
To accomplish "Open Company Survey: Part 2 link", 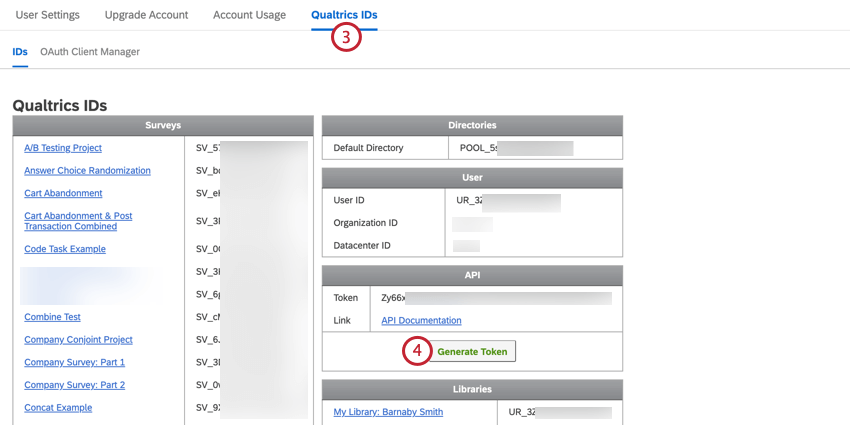I will coord(74,385).
